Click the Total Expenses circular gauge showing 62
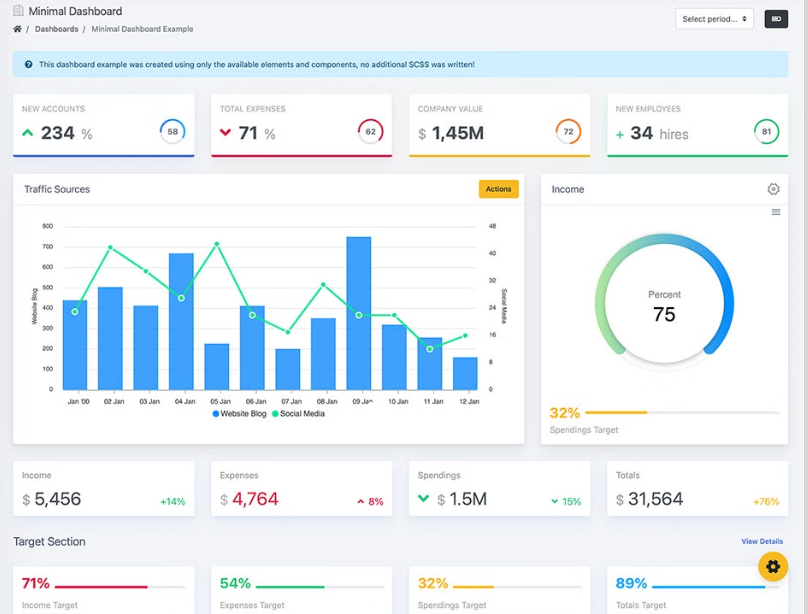Screen dimensions: 808x614 (370, 132)
